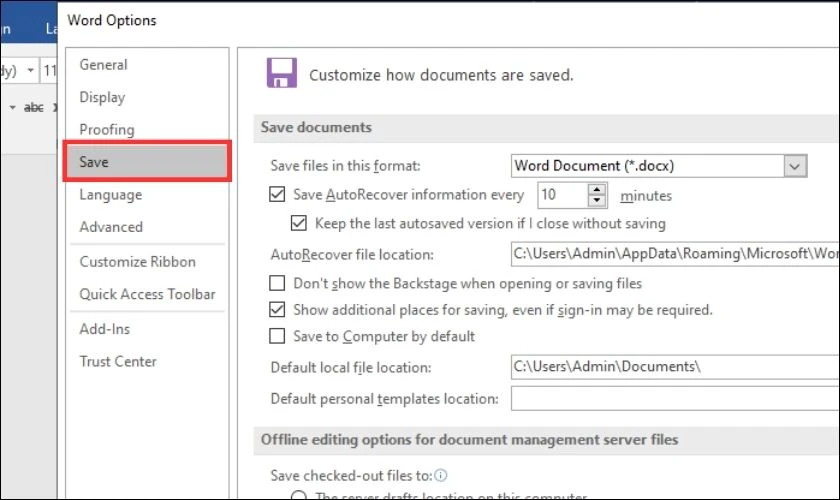Open the font dropdown arrow in Word ribbon
Screen dimensions: 840x500
point(31,70)
